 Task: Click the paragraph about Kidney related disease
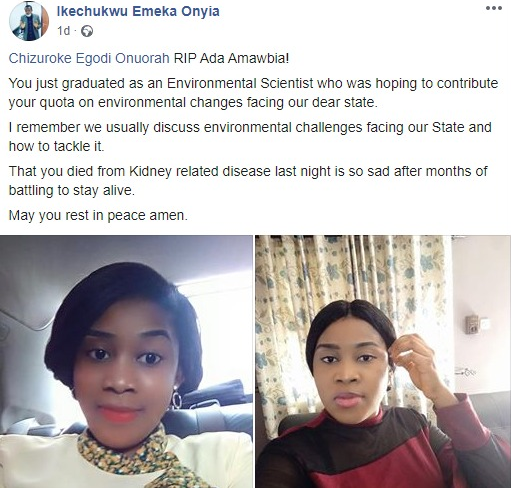click(x=248, y=181)
